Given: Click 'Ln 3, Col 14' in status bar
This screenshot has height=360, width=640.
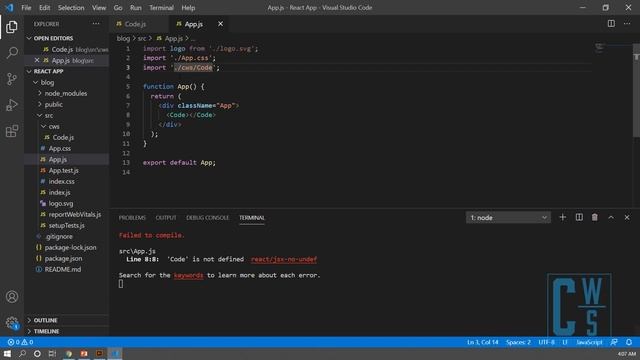Looking at the screenshot, I should pyautogui.click(x=483, y=342).
